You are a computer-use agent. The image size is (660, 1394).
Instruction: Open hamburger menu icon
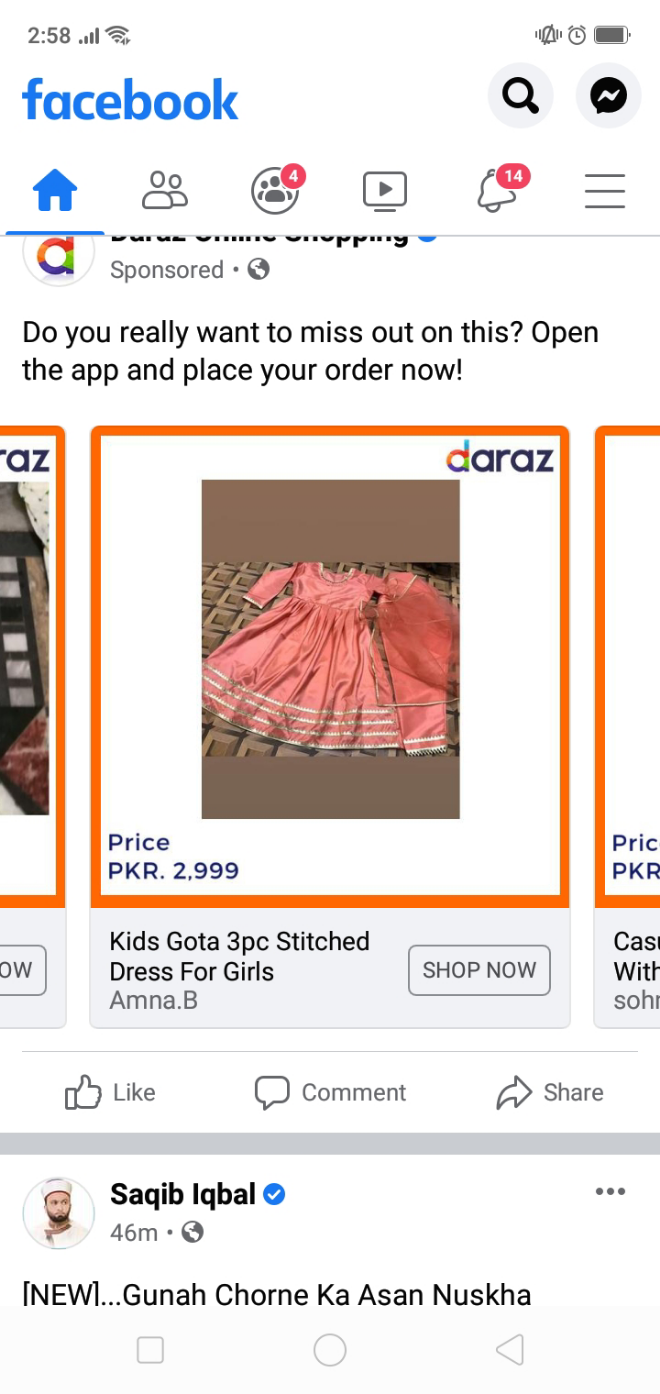click(605, 190)
